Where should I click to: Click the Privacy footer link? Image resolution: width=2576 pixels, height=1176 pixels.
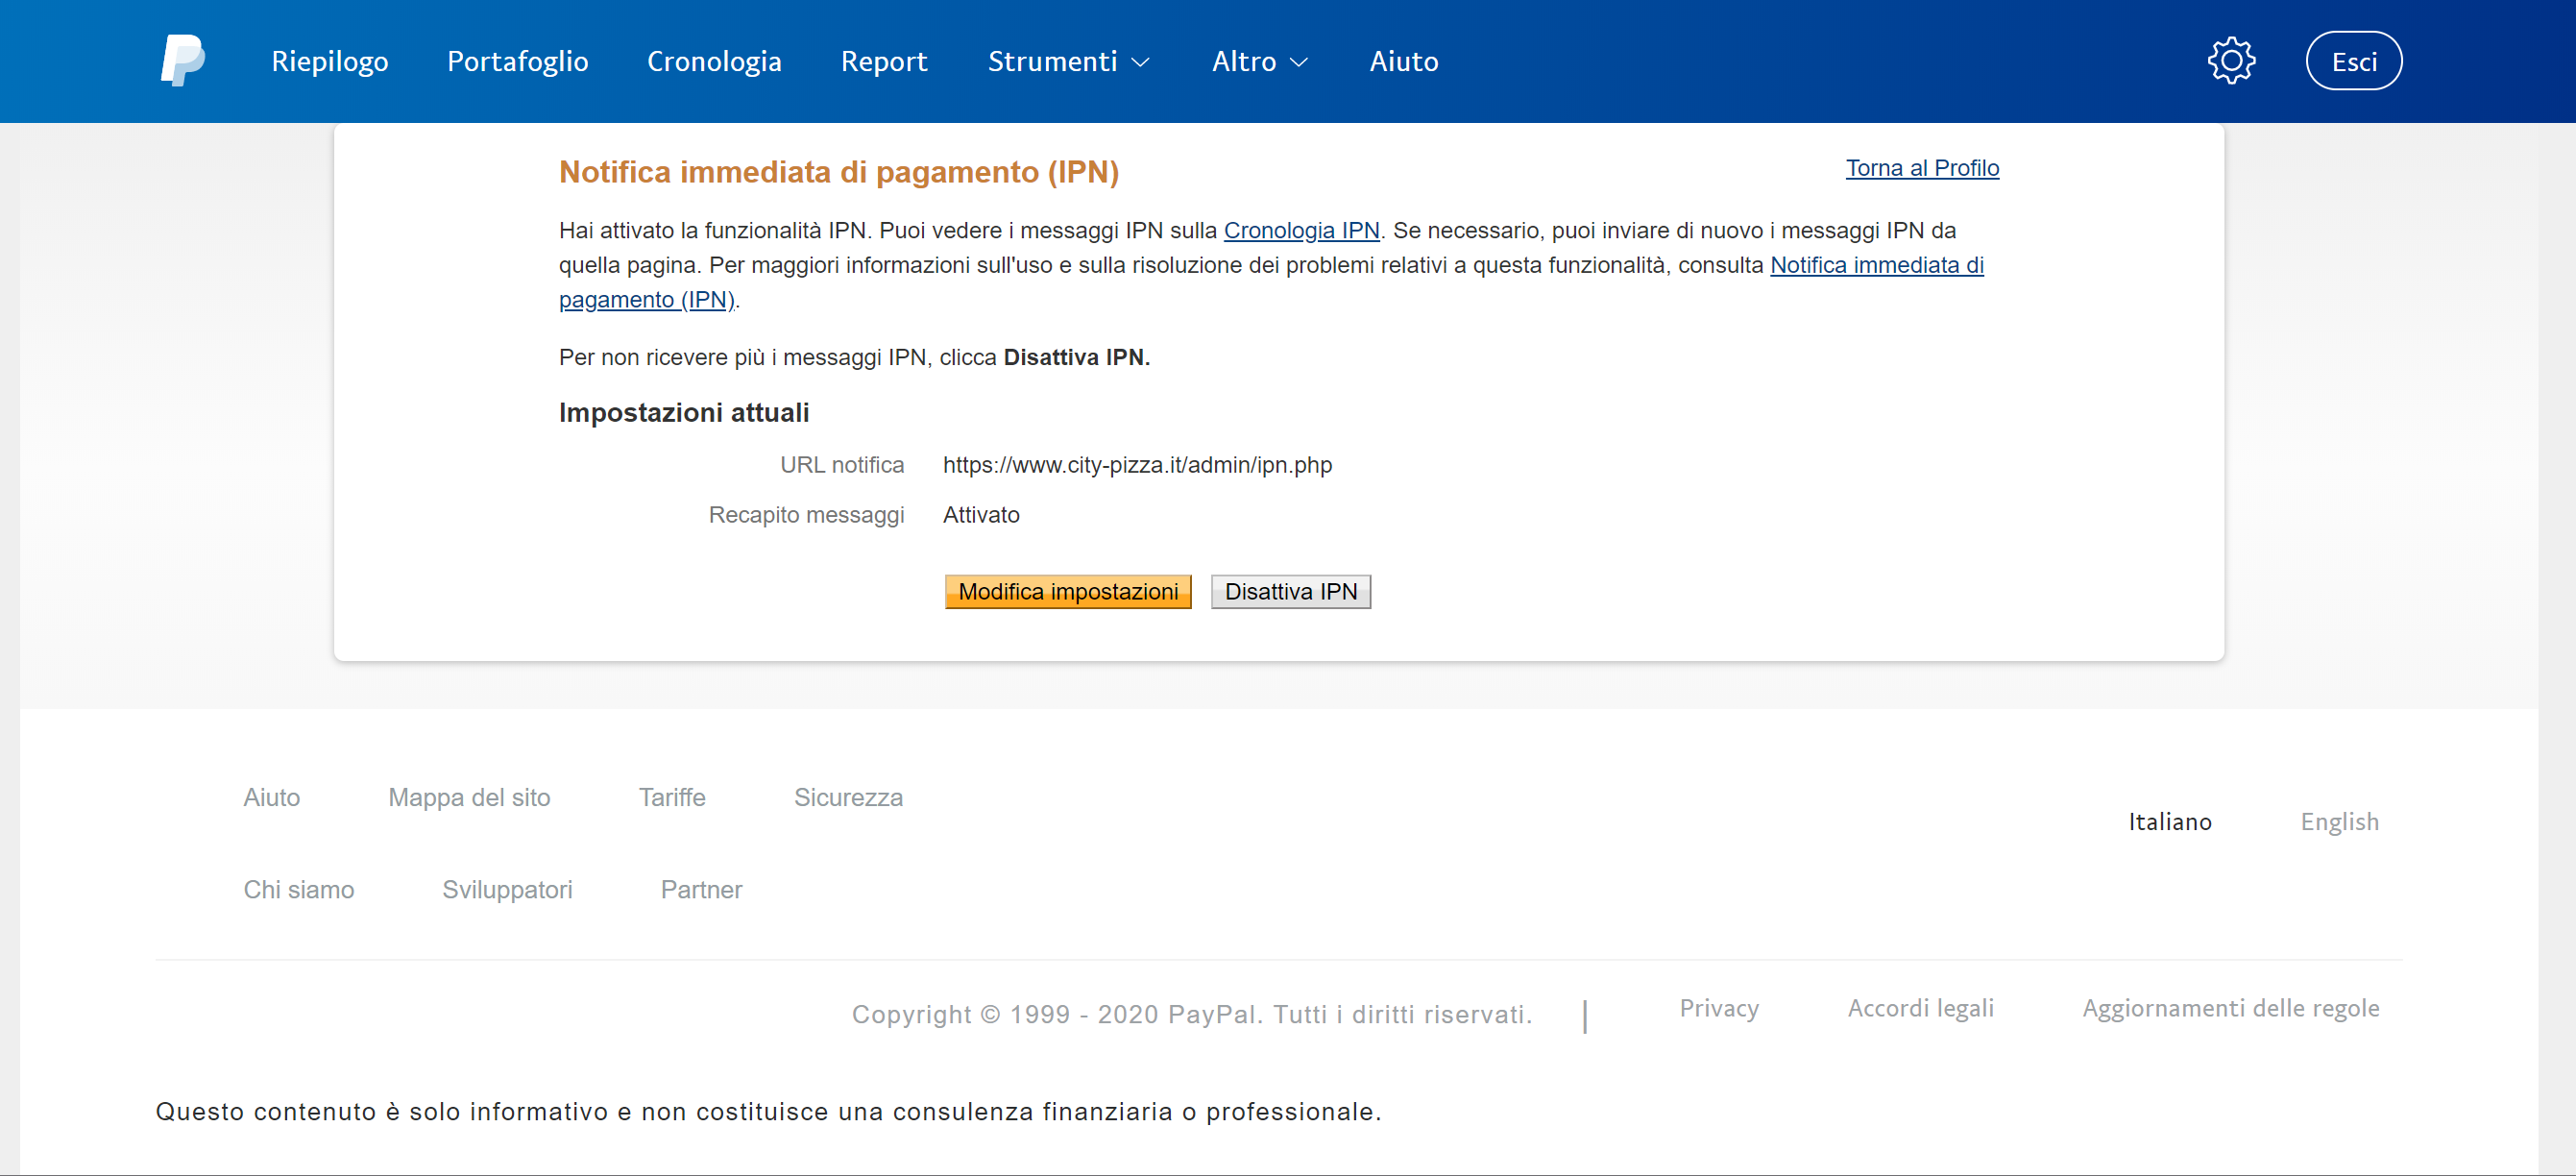click(x=1718, y=1007)
